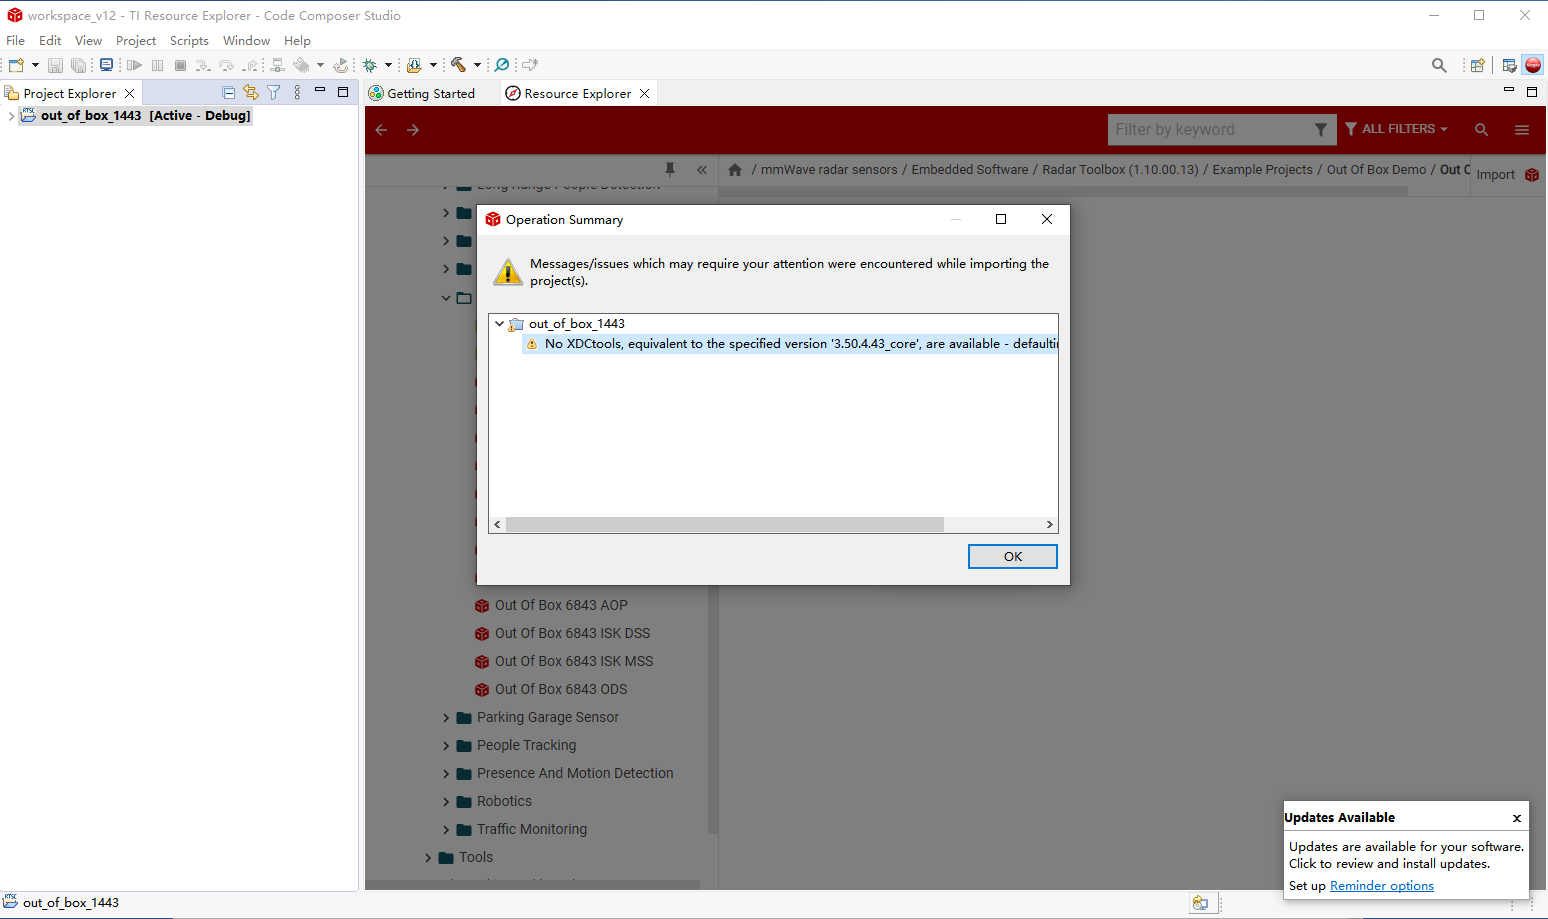Click the Terminate stop icon
The height and width of the screenshot is (919, 1548).
tap(180, 65)
